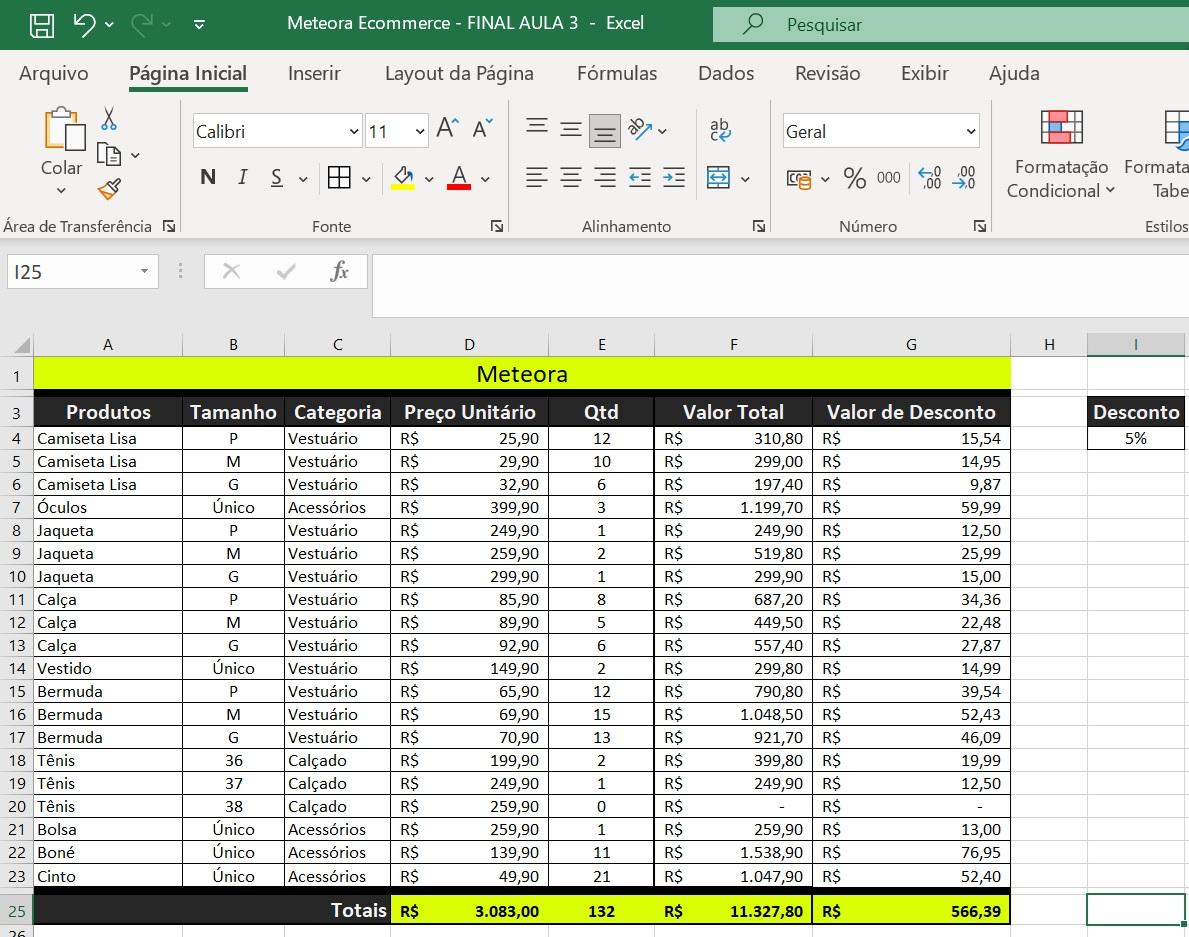Click the Increase Decimal places icon

[x=929, y=178]
